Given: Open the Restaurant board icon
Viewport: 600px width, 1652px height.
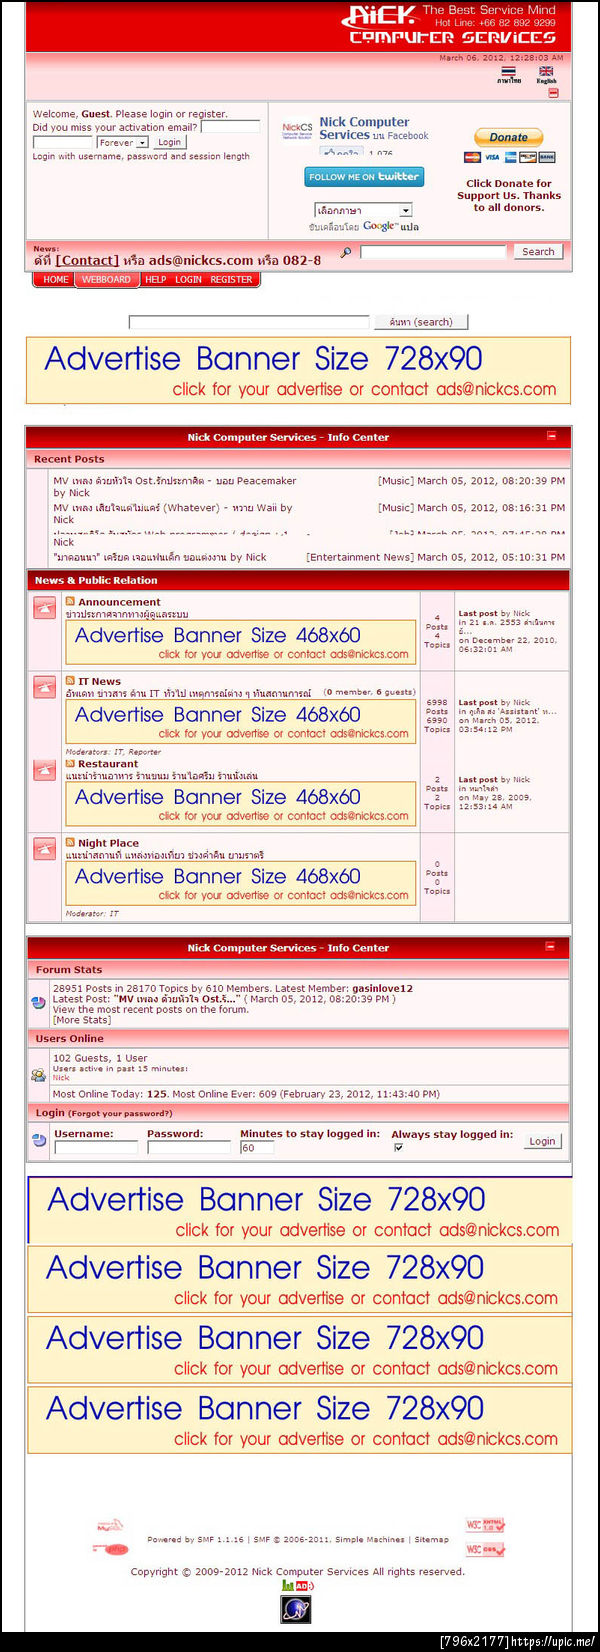Looking at the screenshot, I should [44, 769].
